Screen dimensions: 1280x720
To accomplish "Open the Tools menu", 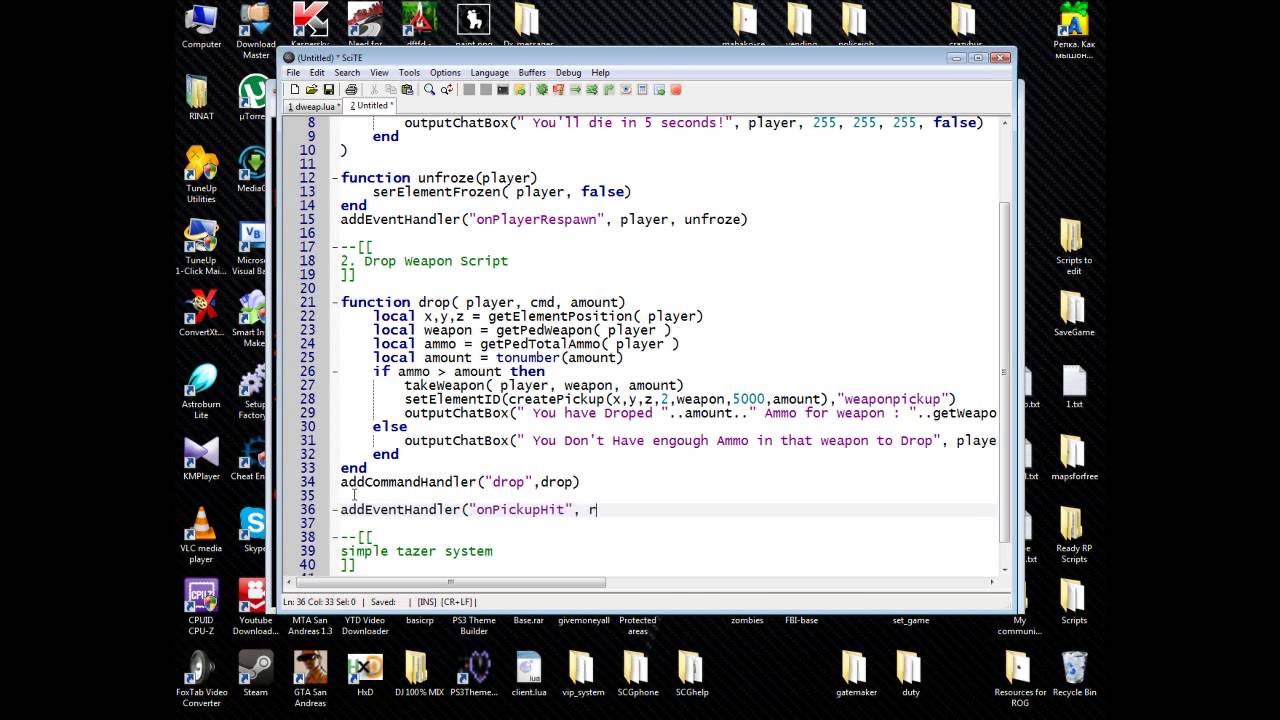I will tap(409, 72).
